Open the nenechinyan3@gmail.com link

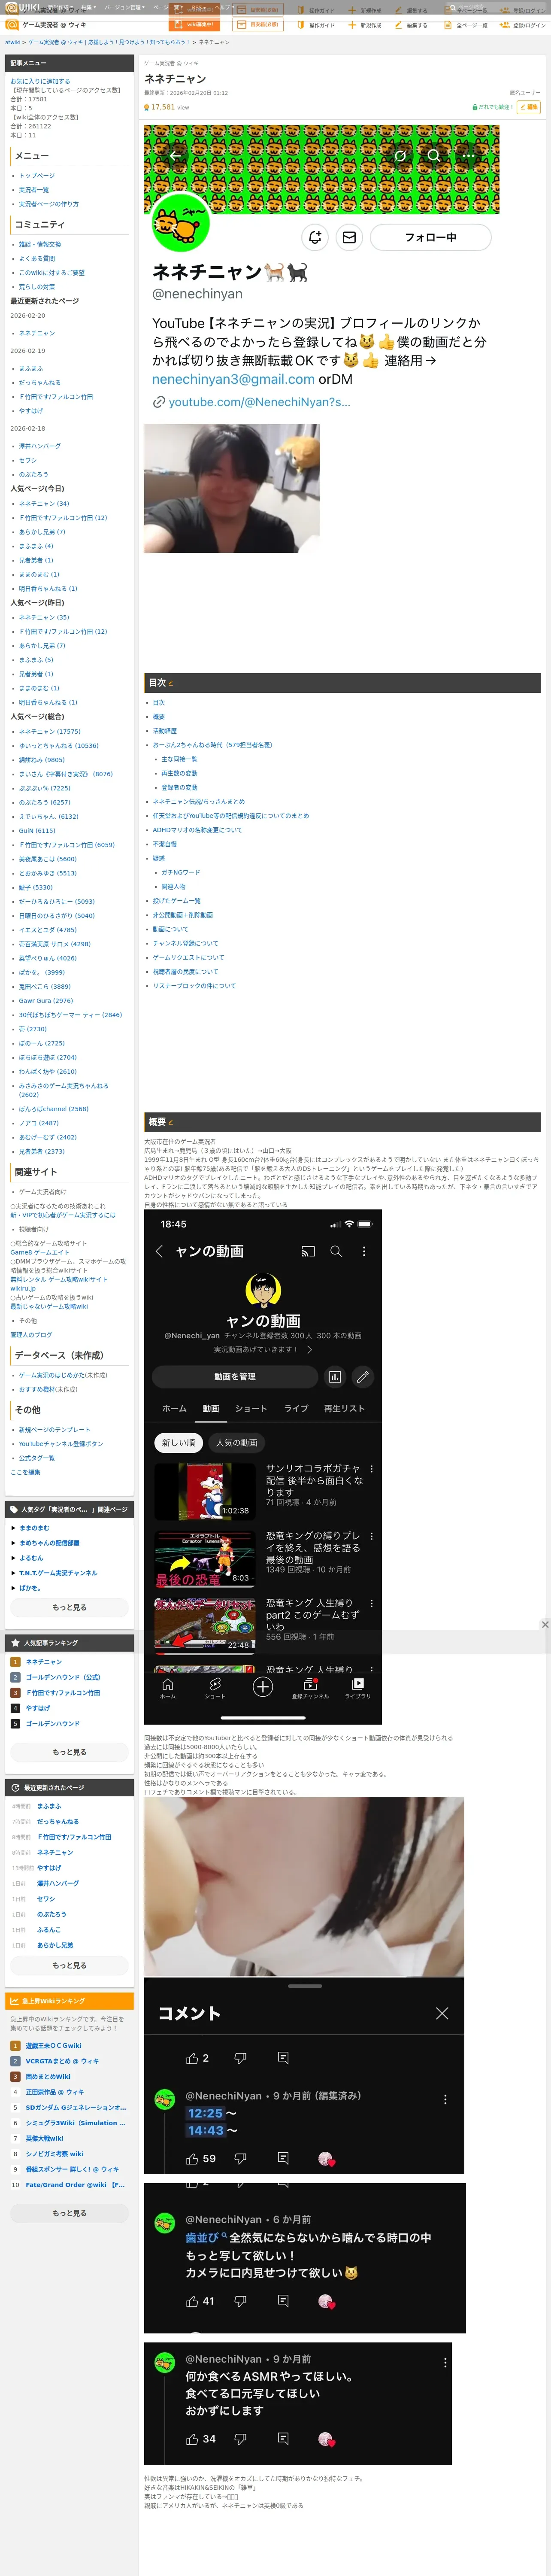[233, 379]
